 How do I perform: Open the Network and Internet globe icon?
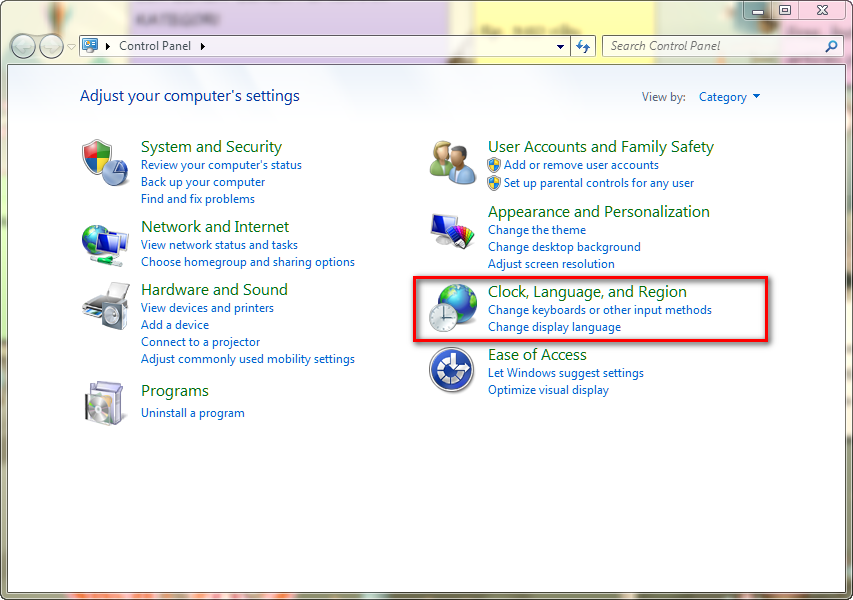click(x=104, y=245)
